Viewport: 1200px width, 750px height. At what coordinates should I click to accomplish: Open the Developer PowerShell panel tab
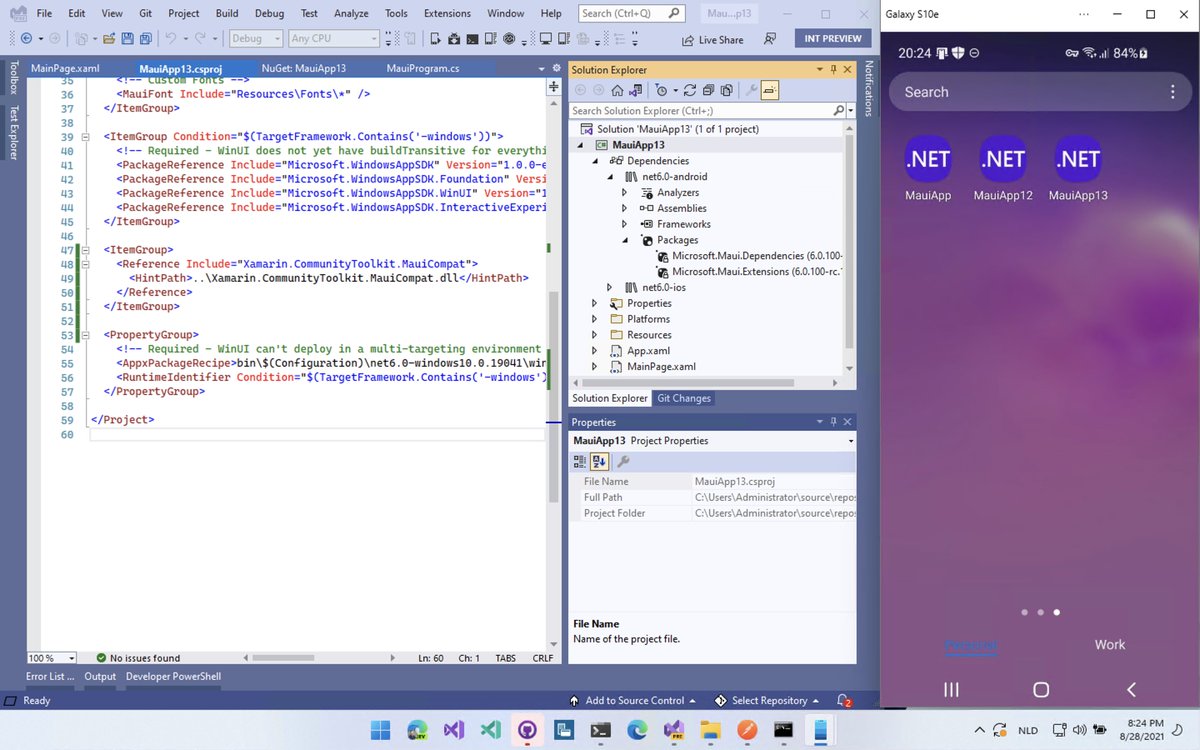[x=173, y=676]
